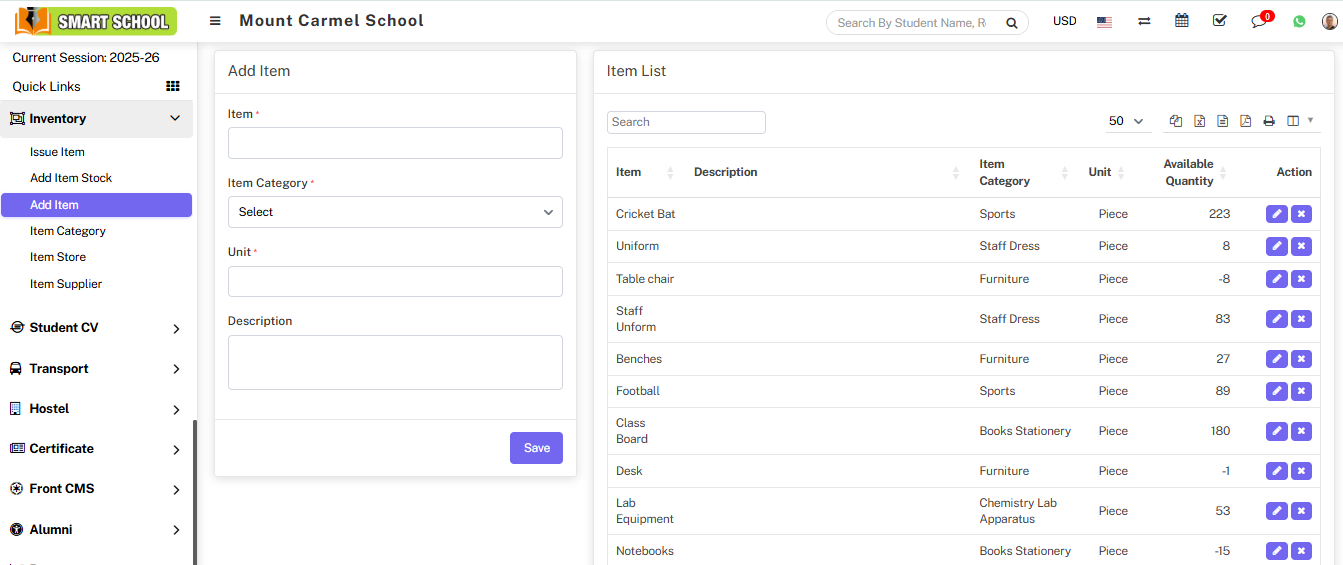Focus the Item name input field
Viewport: 1343px width, 565px height.
pyautogui.click(x=395, y=143)
